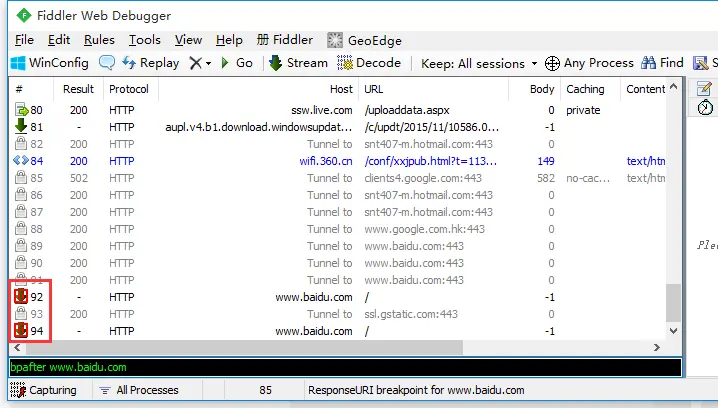Open the View menu
Screen dimensions: 718x408
(188, 40)
